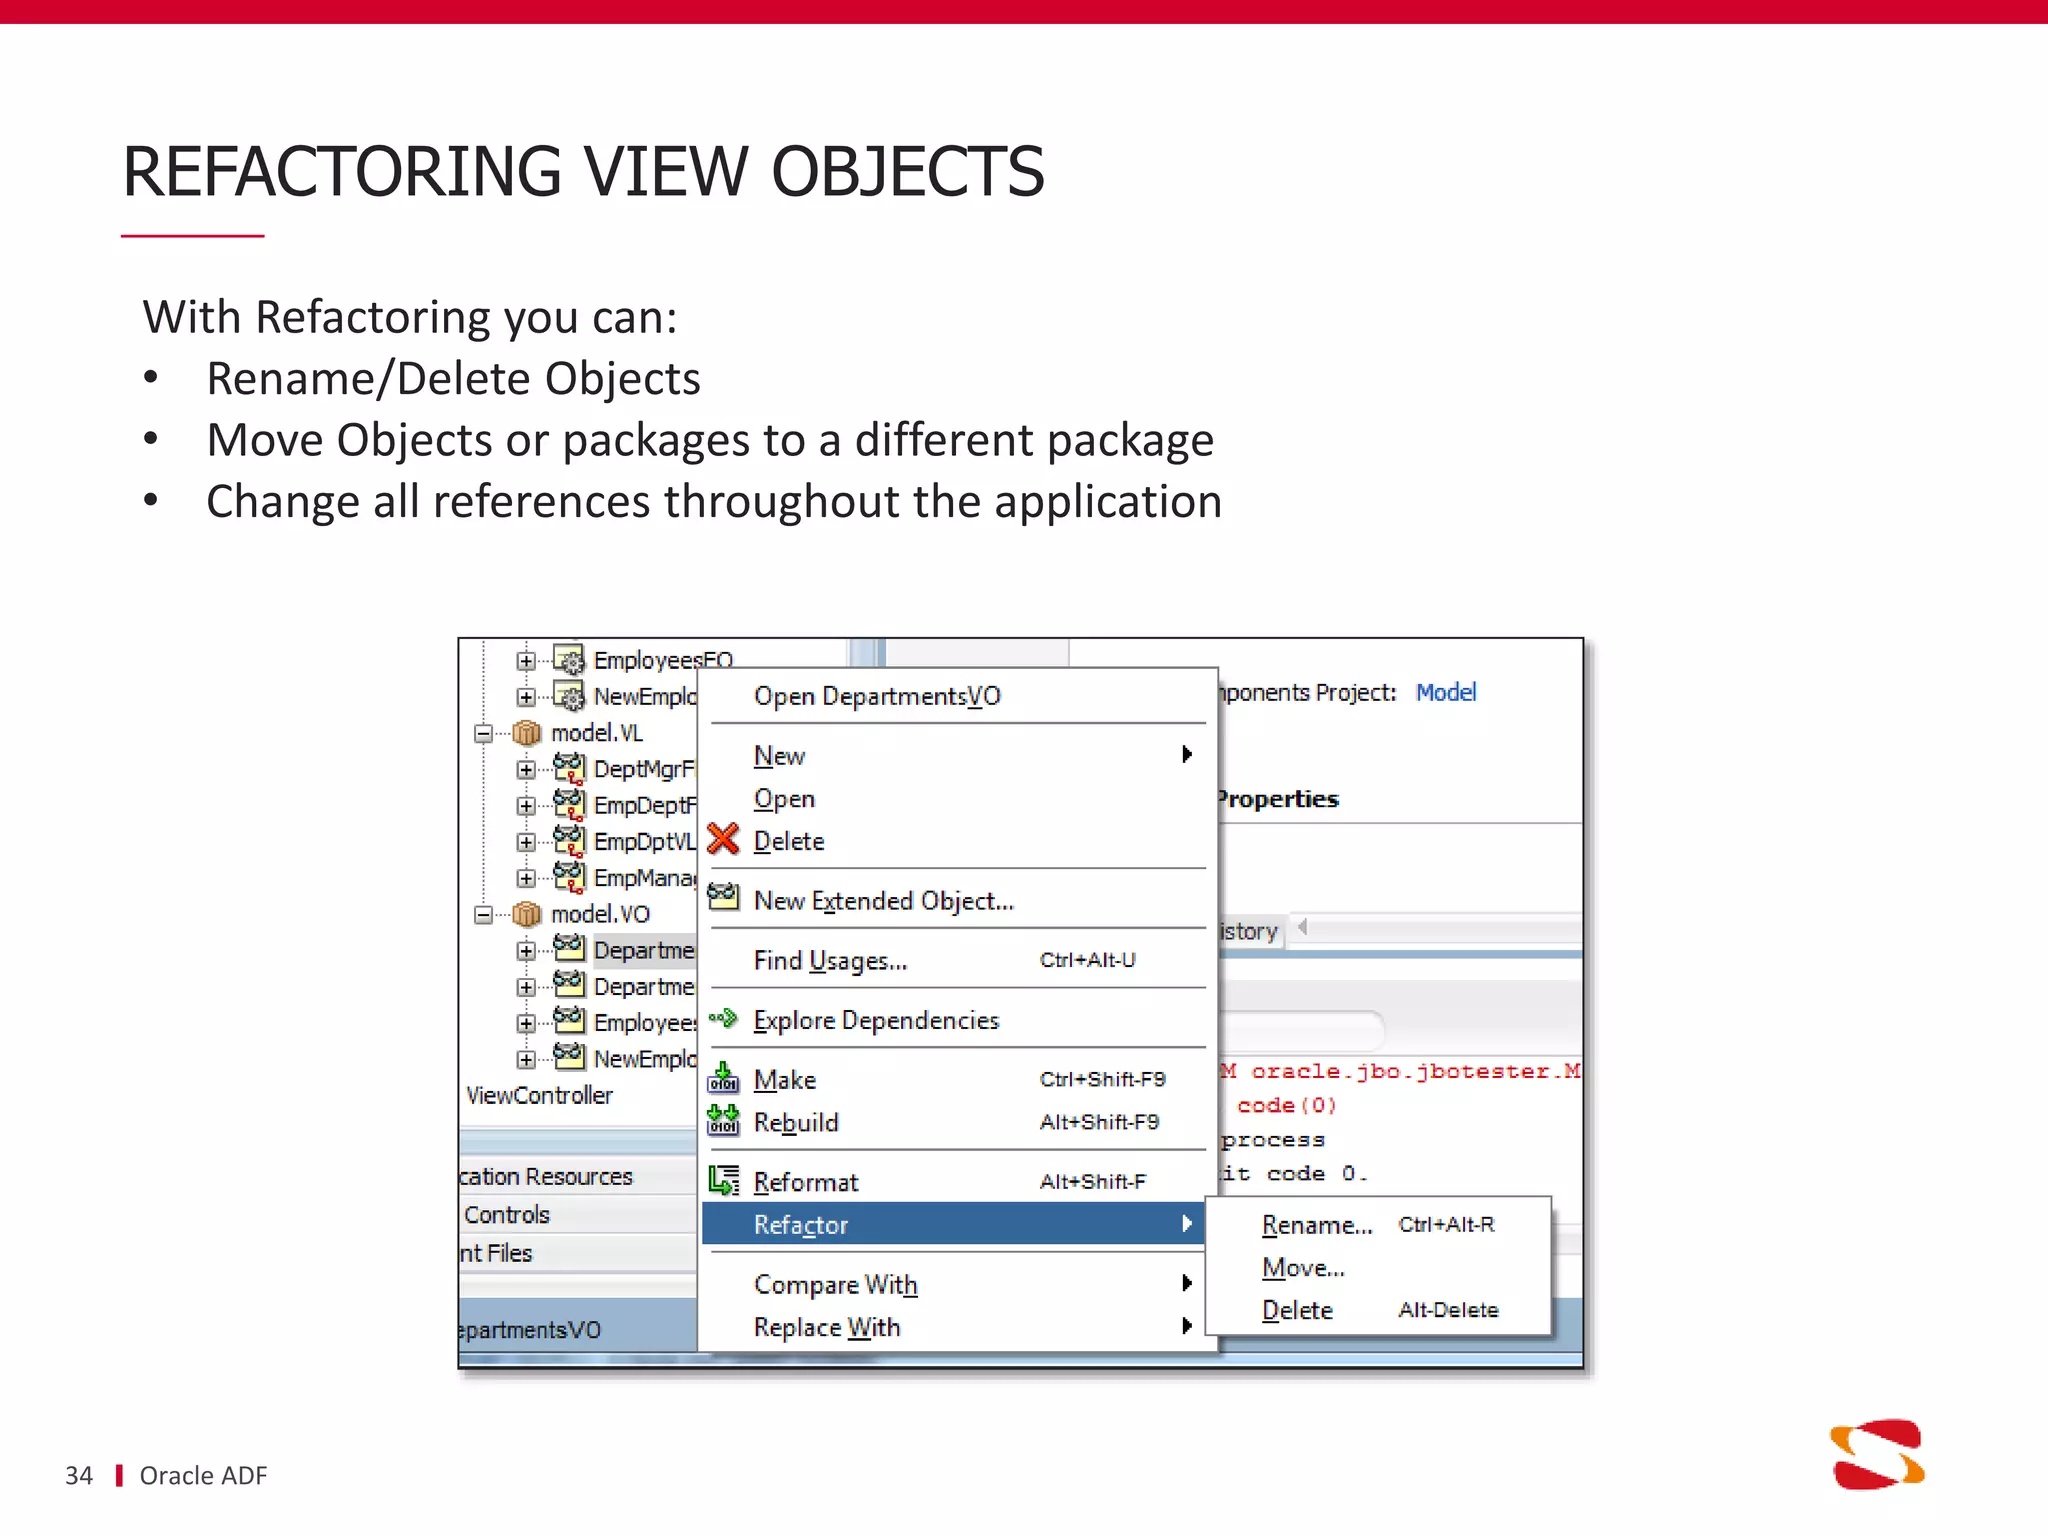Select the ViewController project node
This screenshot has width=2048, height=1536.
coord(539,1095)
